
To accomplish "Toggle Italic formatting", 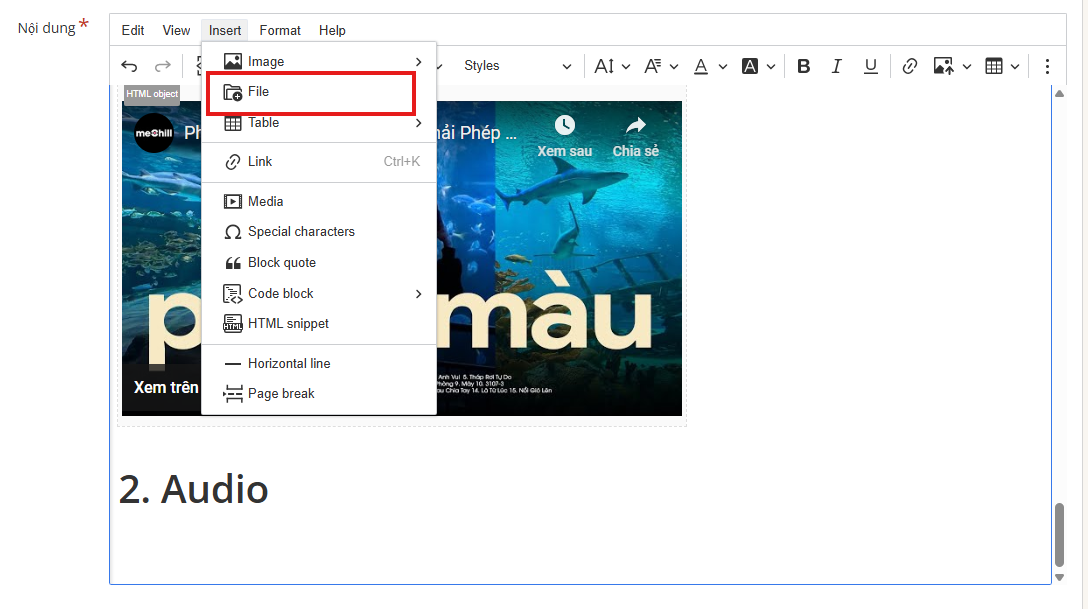I will (x=837, y=66).
